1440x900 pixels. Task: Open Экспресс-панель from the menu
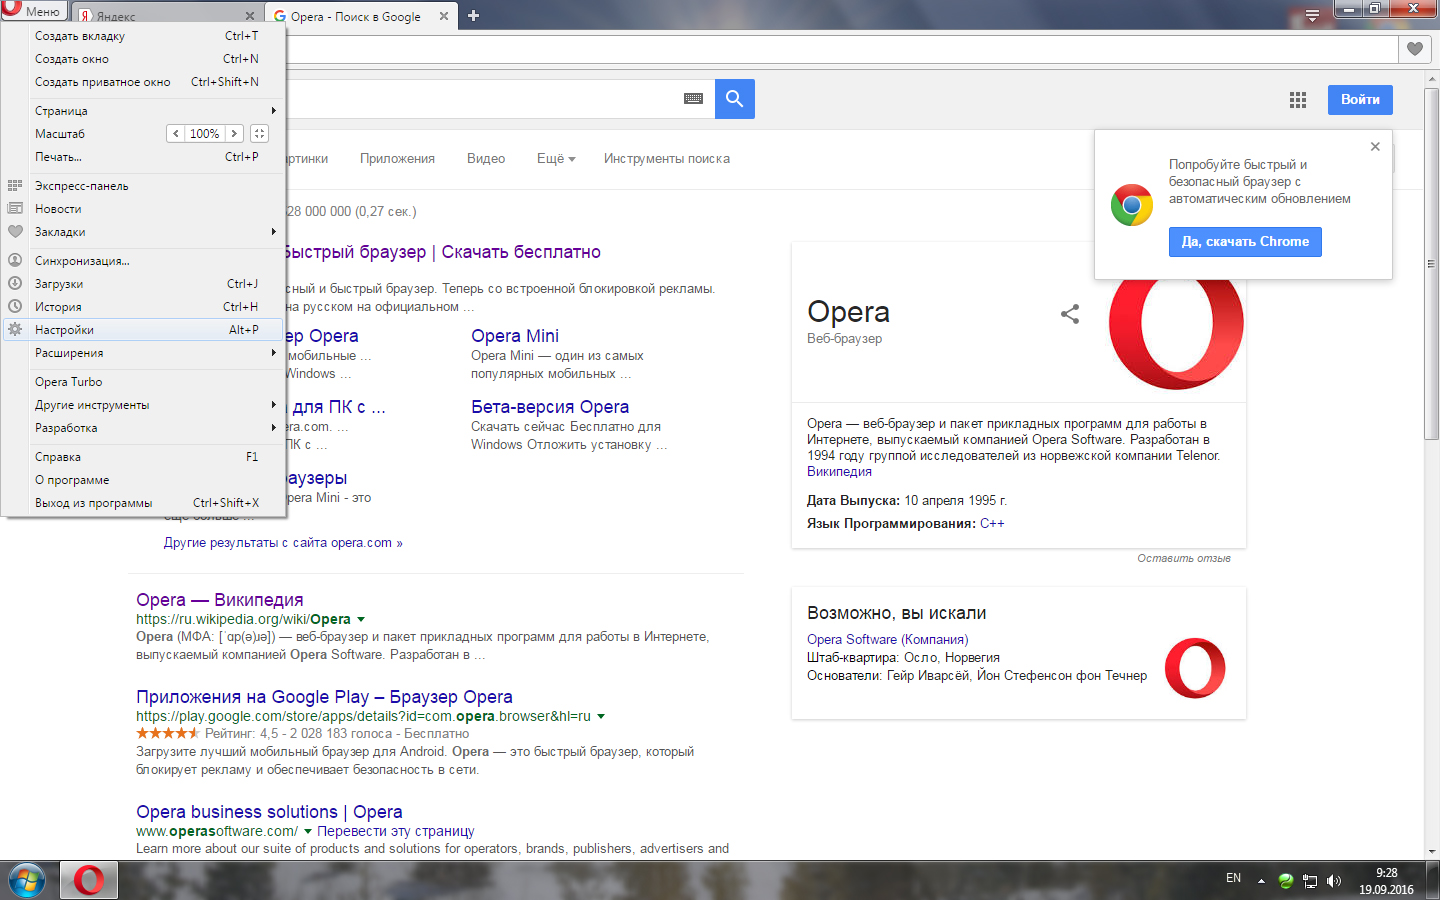pos(144,186)
